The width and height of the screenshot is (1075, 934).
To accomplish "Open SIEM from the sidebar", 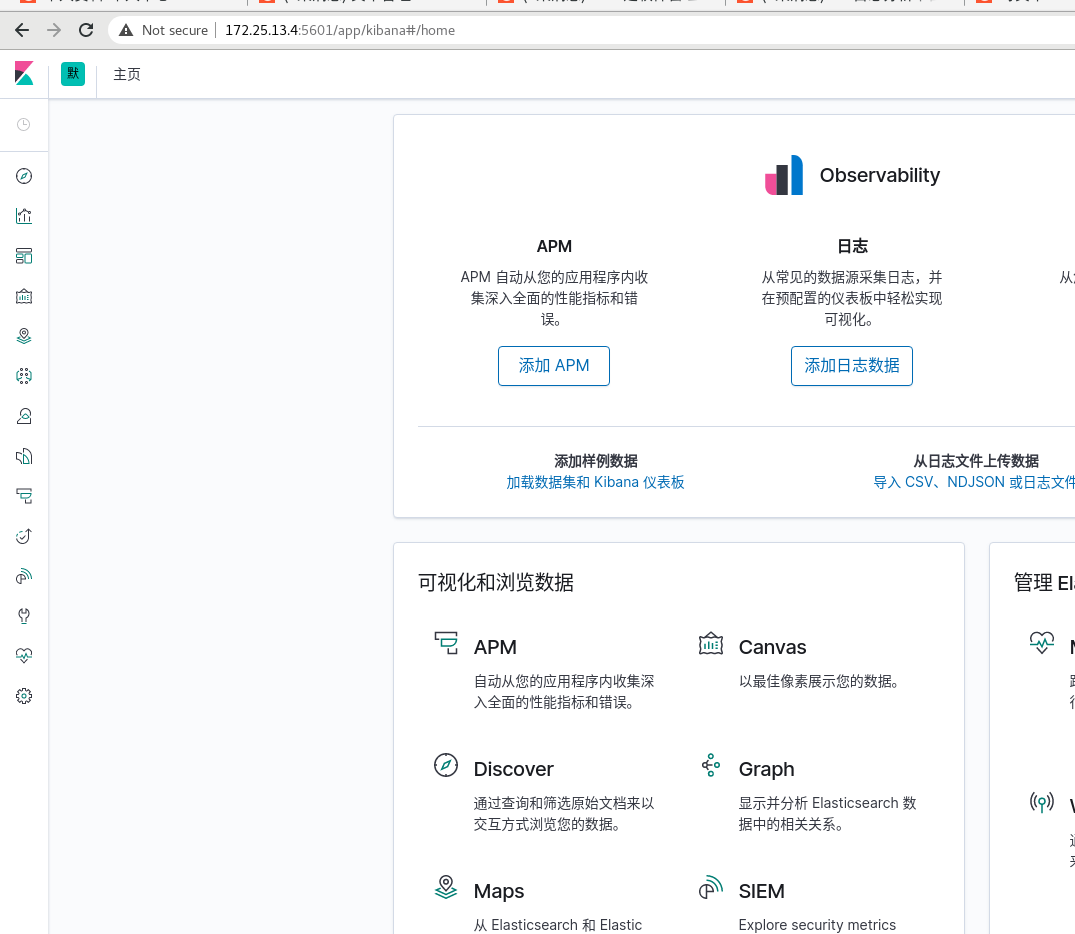I will coord(24,576).
